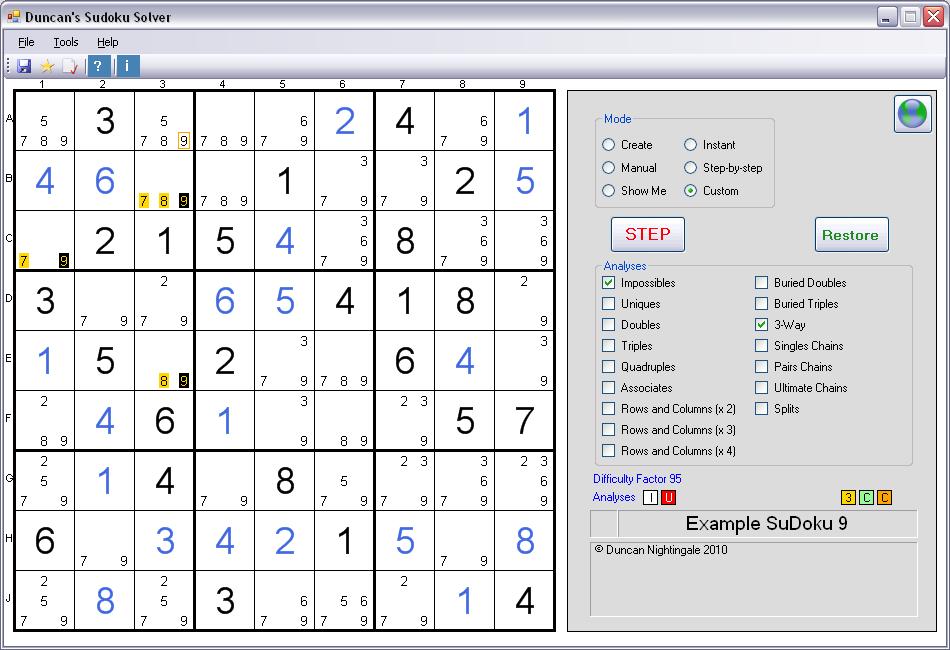950x650 pixels.
Task: Click the Duncan Nightingale 2010 message box
Action: [x=754, y=579]
